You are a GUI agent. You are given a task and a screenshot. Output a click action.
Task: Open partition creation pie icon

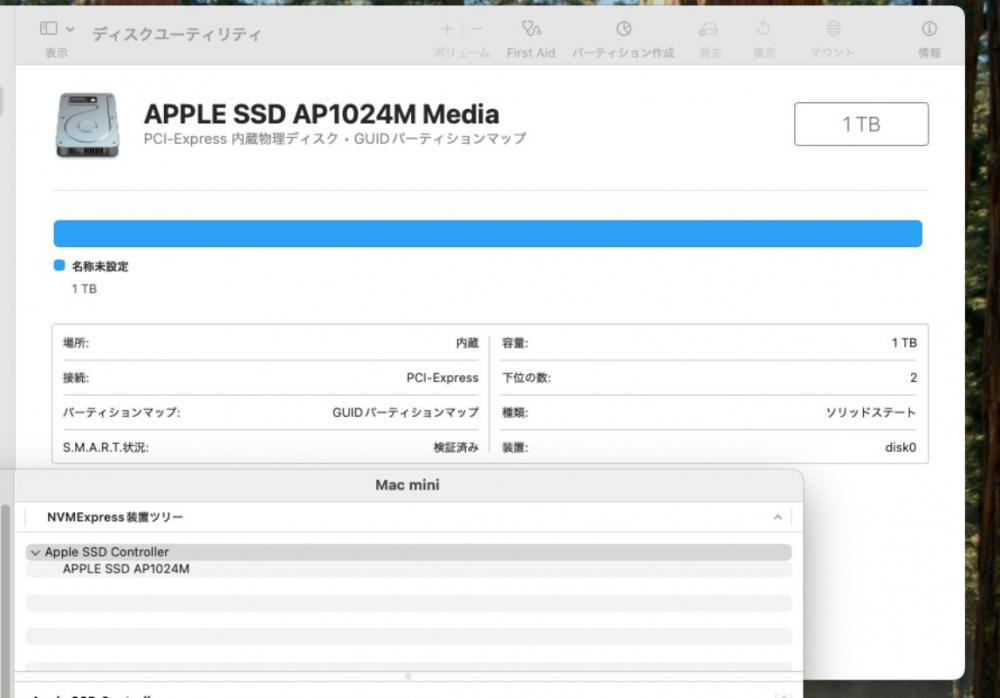point(623,29)
